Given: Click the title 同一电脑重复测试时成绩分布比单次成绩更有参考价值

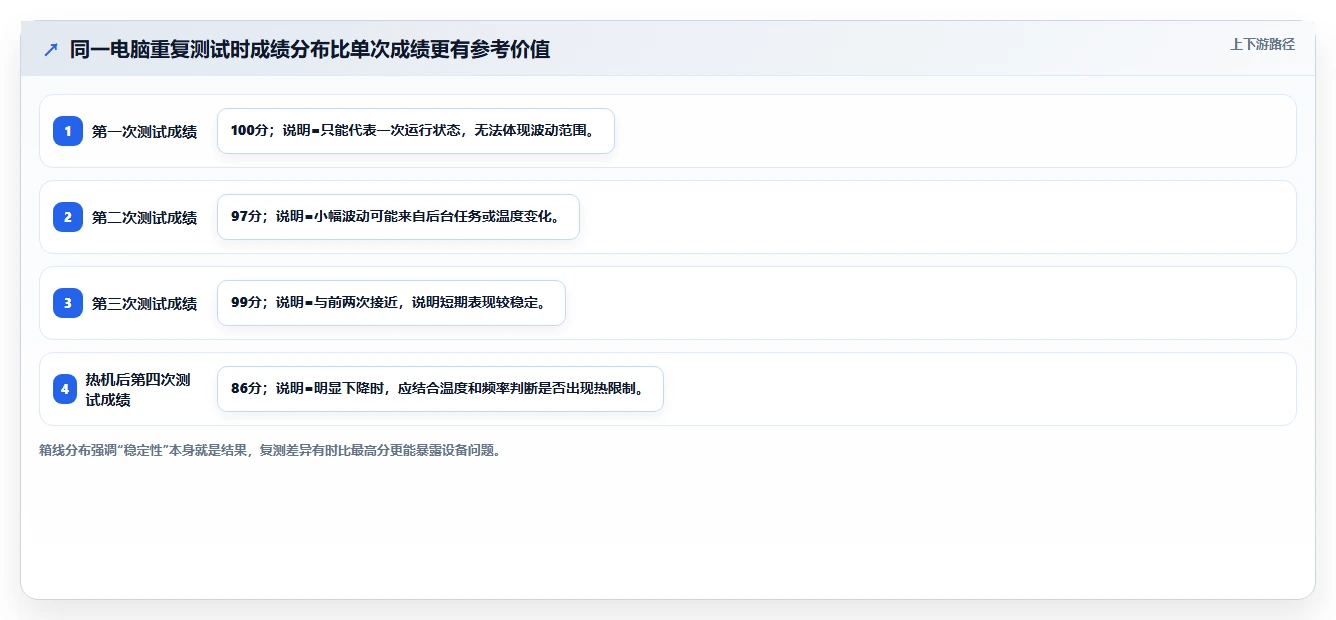Looking at the screenshot, I should click(310, 49).
